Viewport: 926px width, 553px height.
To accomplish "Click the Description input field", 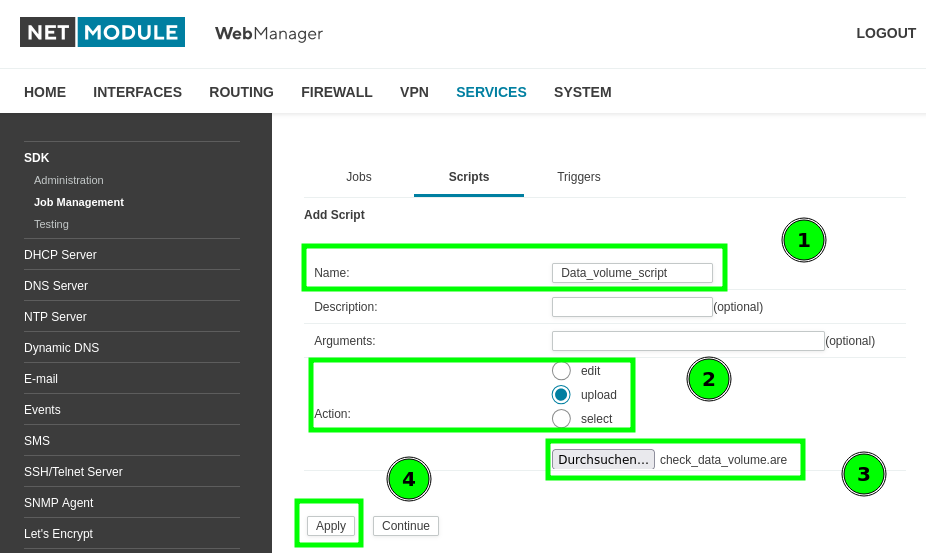I will pos(632,307).
